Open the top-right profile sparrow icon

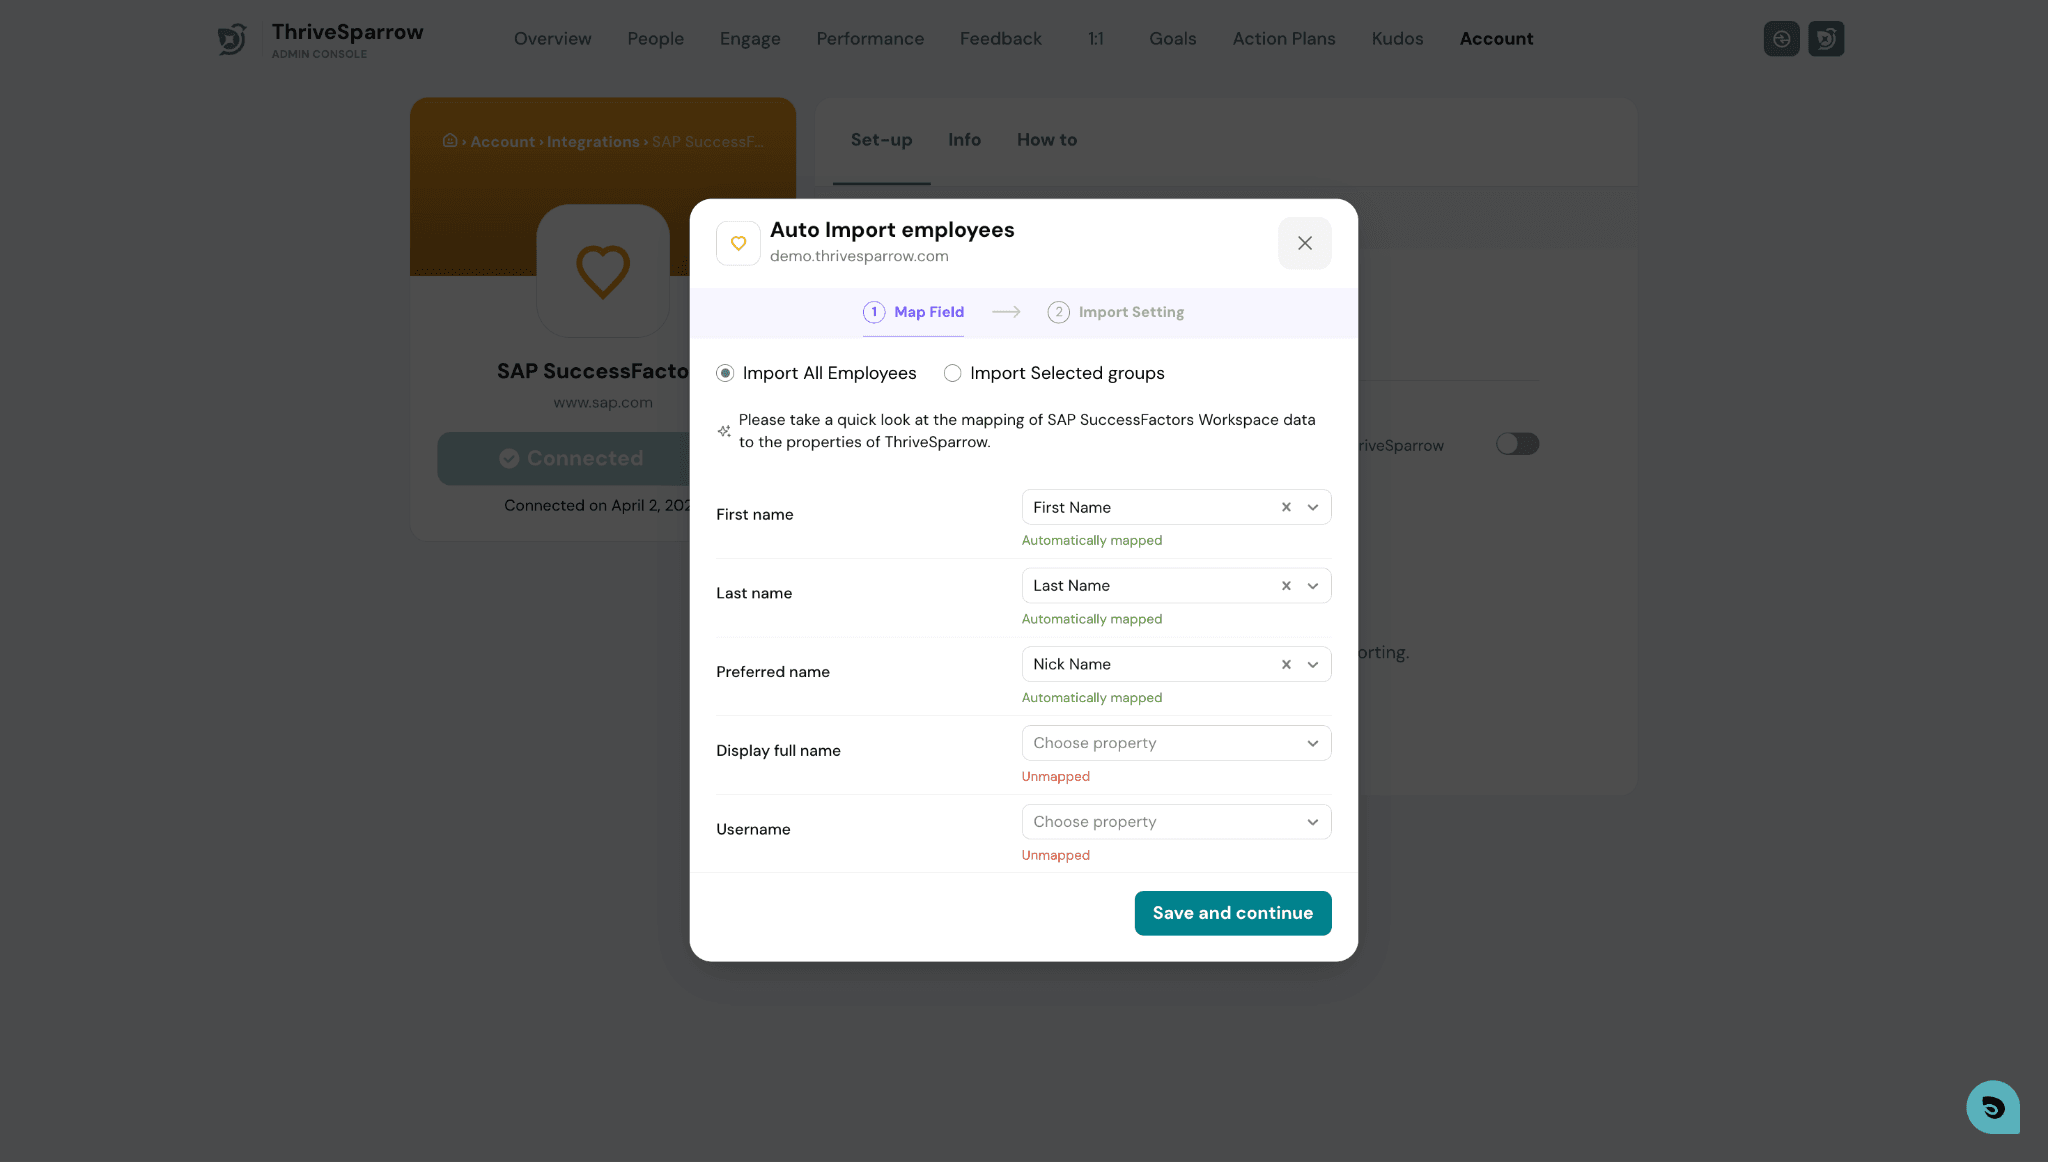(x=1826, y=39)
